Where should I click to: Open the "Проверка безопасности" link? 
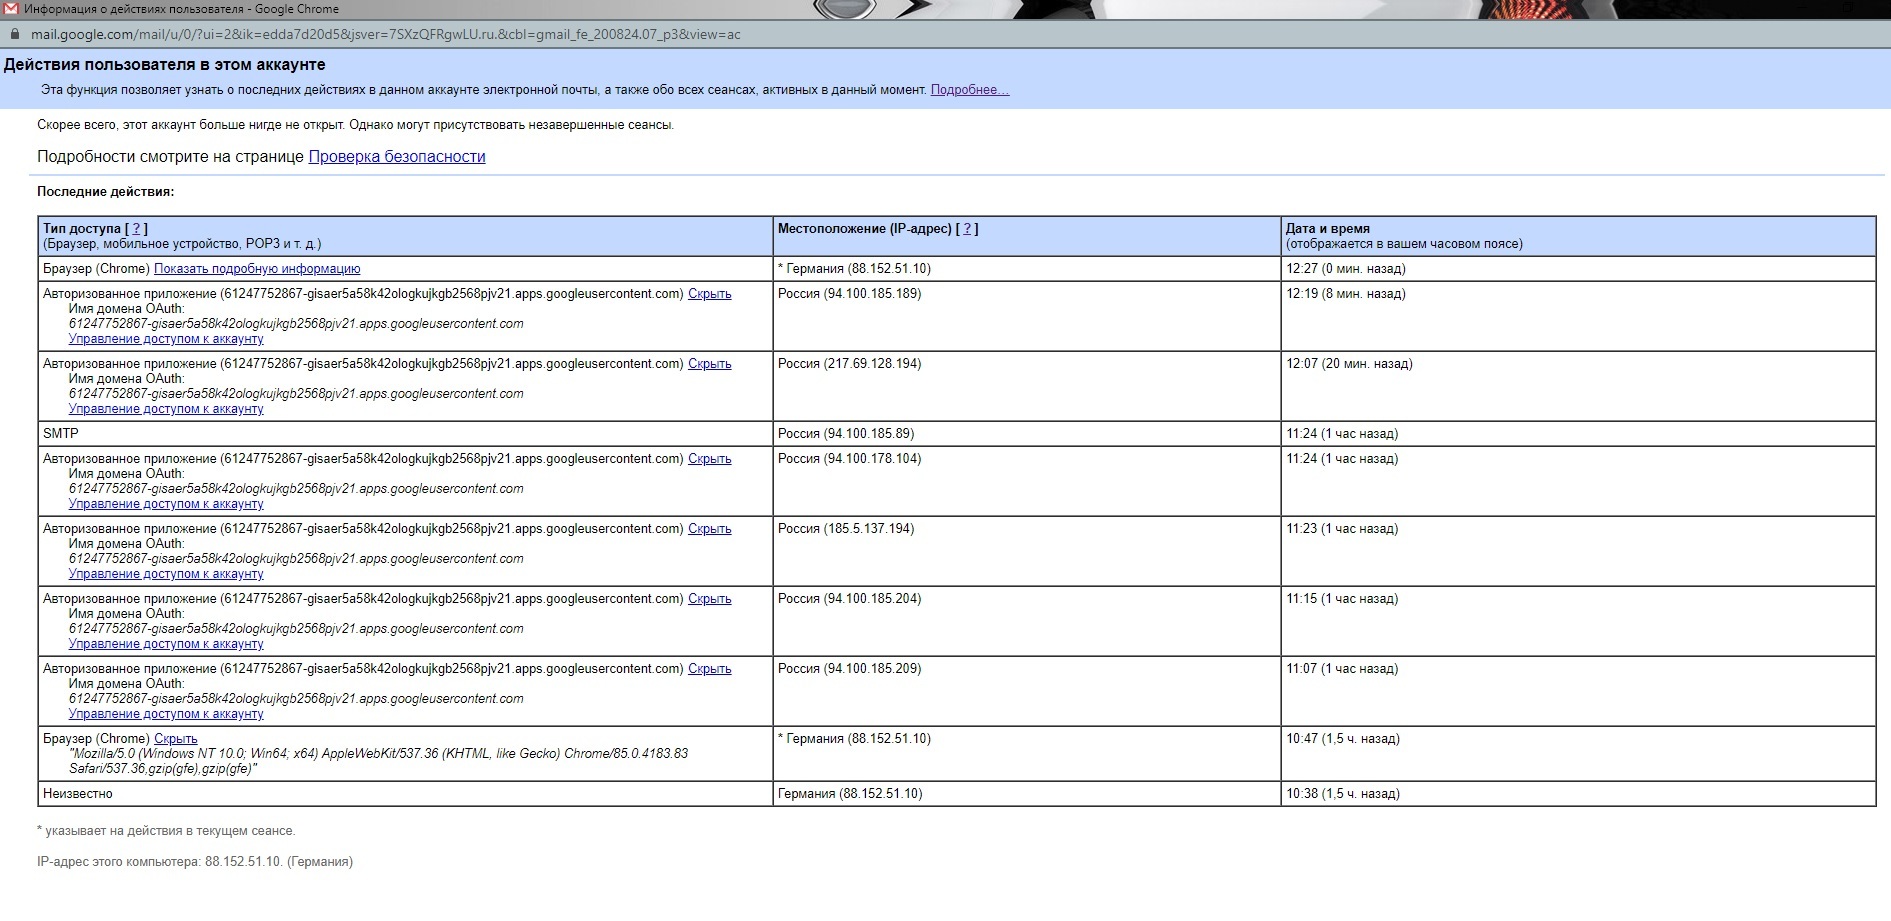point(397,156)
